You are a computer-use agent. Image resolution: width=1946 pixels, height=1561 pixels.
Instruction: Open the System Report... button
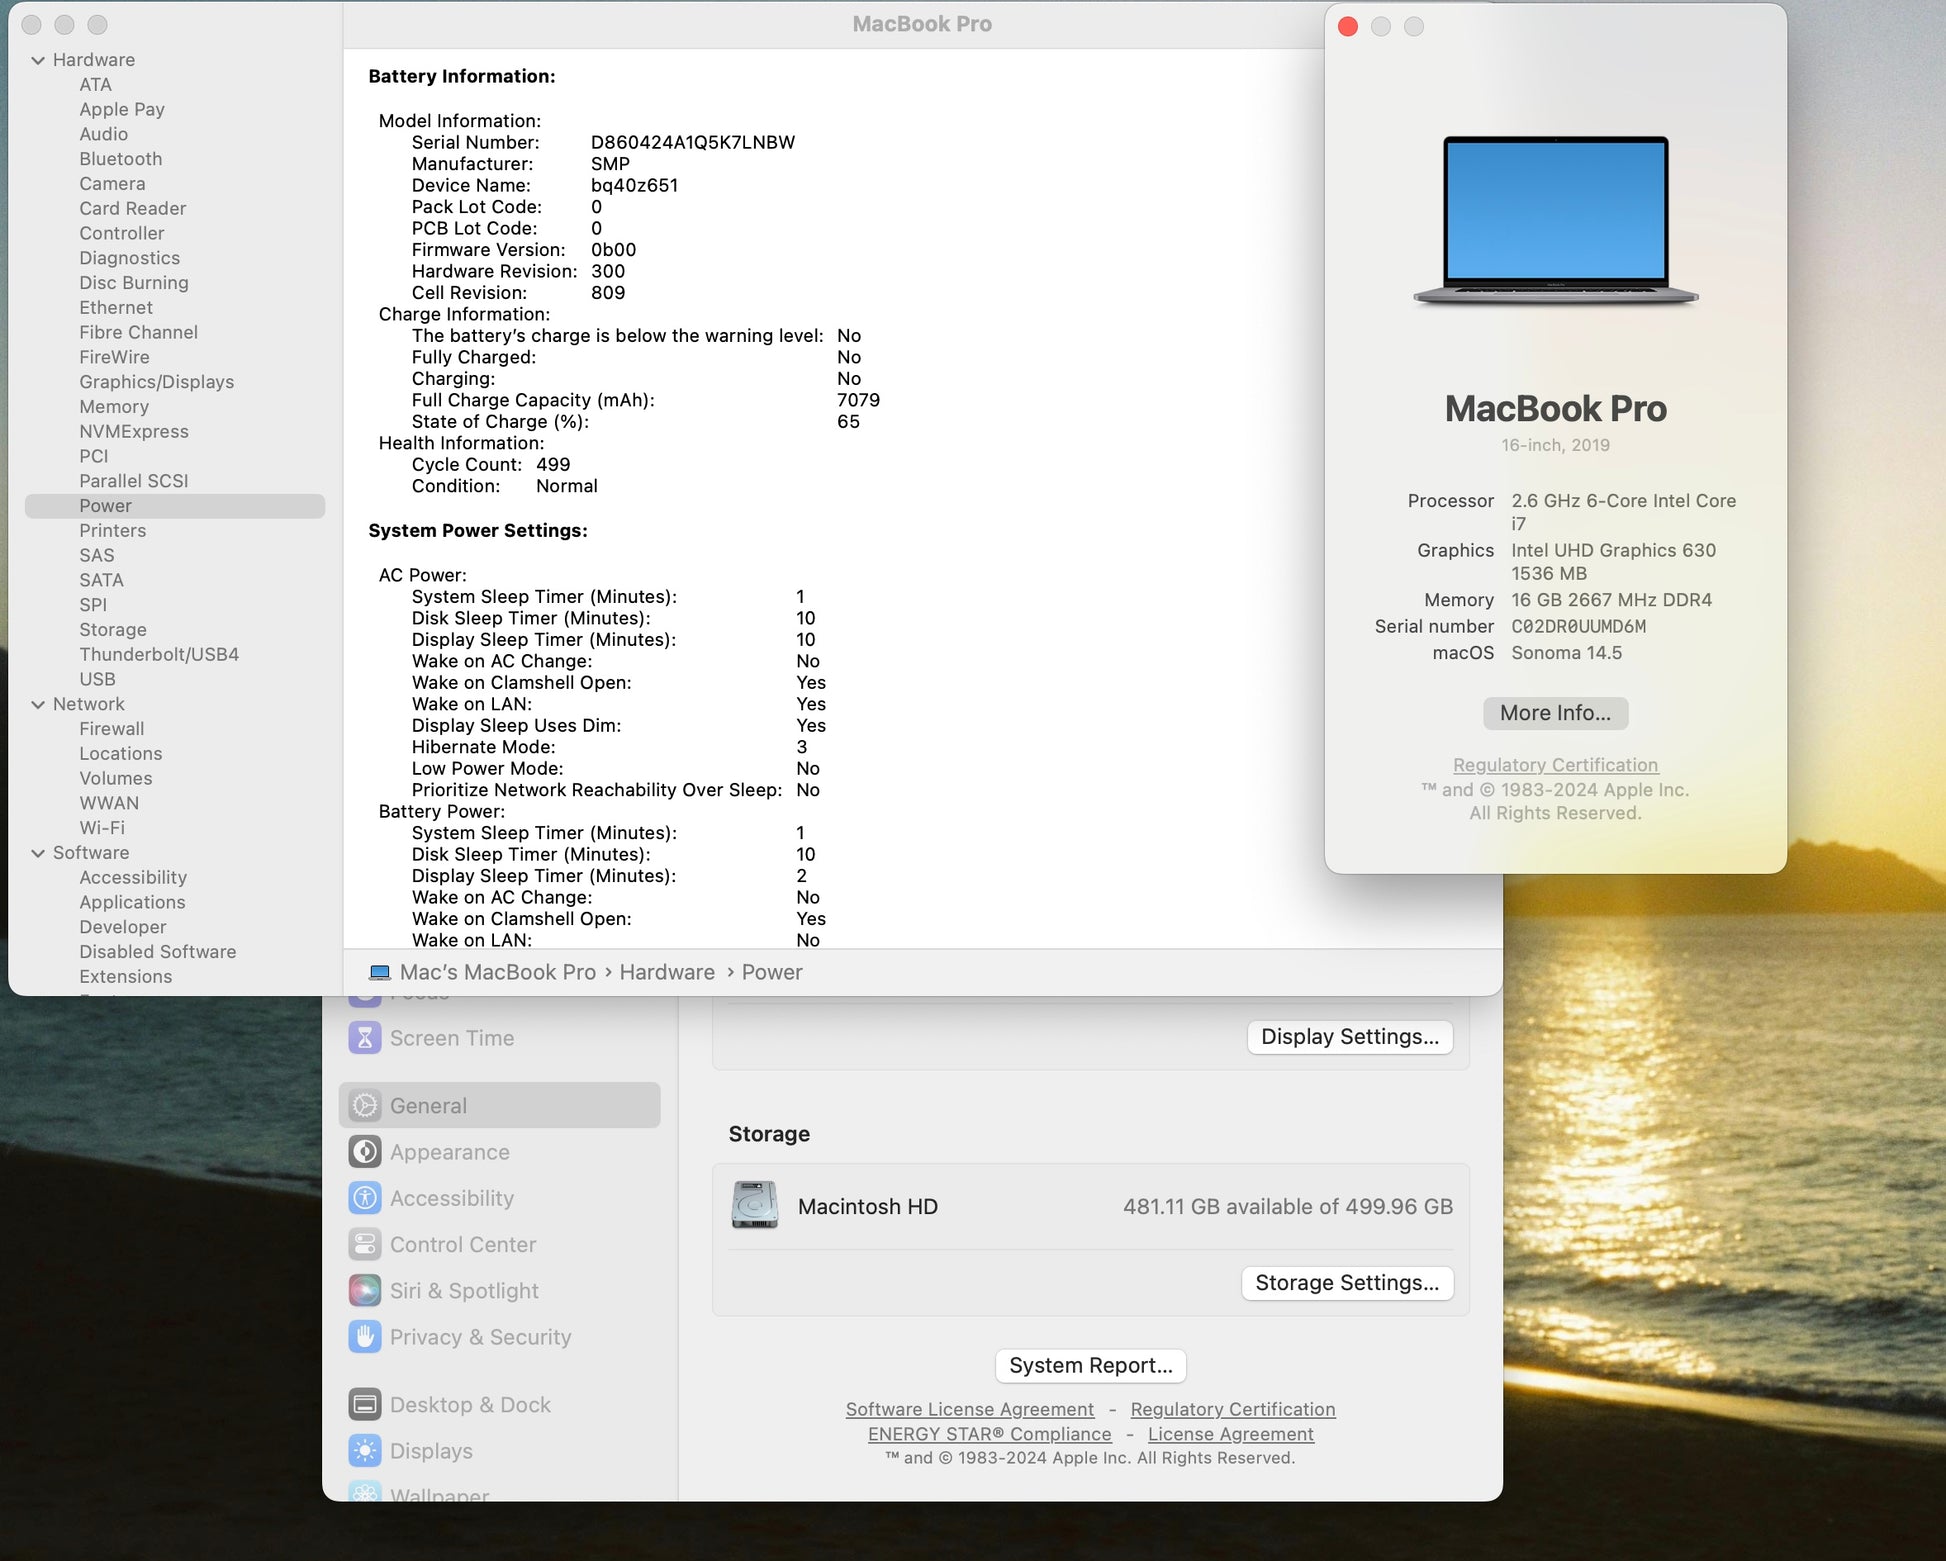(1090, 1365)
